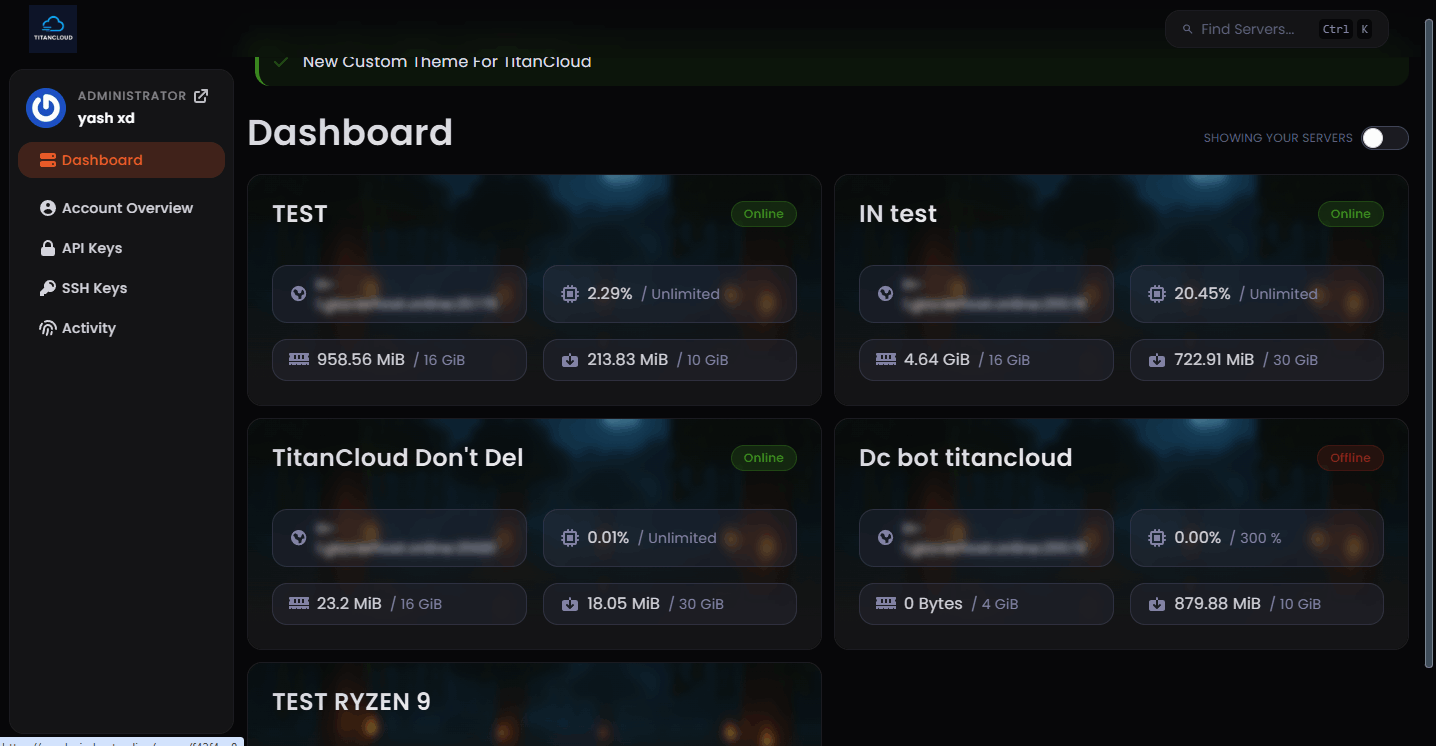Click the Offline status badge
This screenshot has width=1436, height=746.
pyautogui.click(x=1349, y=458)
